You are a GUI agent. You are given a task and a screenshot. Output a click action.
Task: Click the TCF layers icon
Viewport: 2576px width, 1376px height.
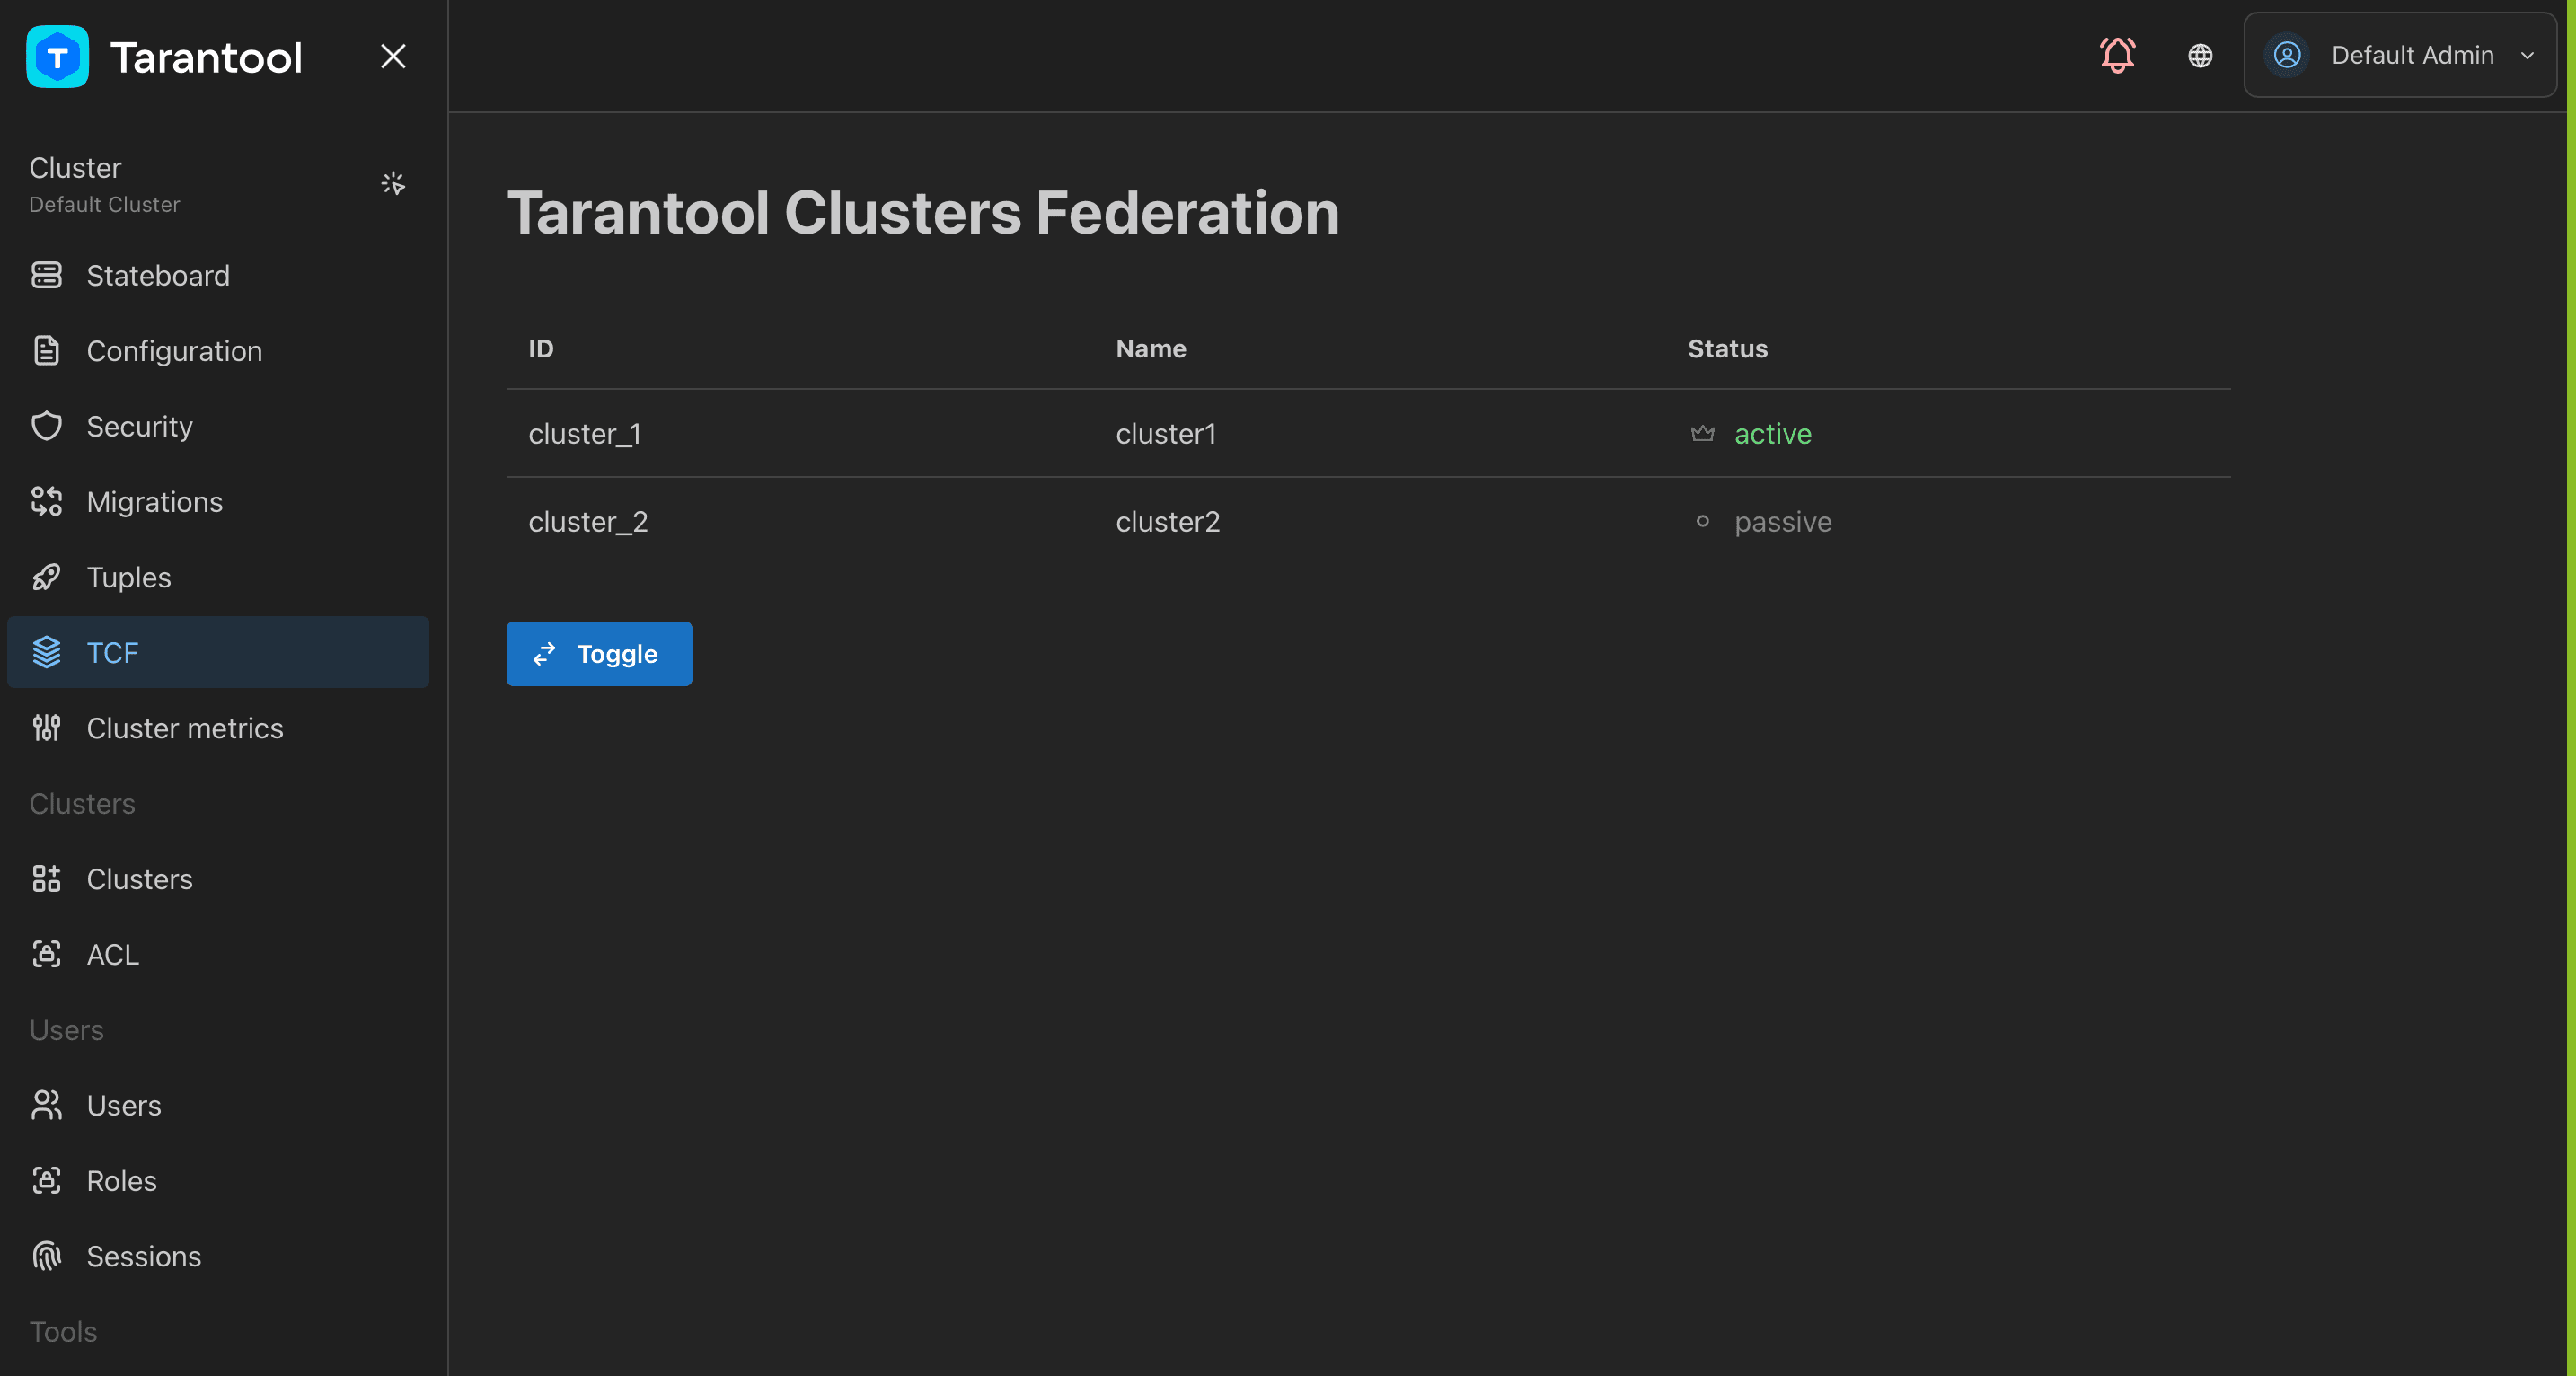click(47, 652)
